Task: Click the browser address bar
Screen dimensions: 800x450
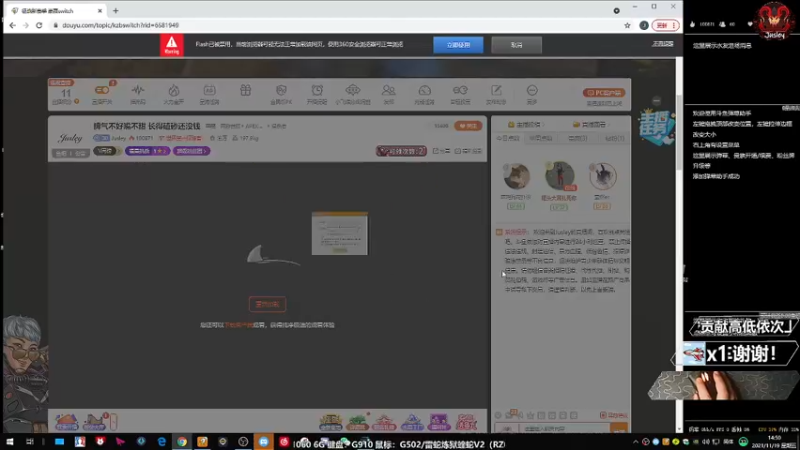Action: pyautogui.click(x=337, y=25)
